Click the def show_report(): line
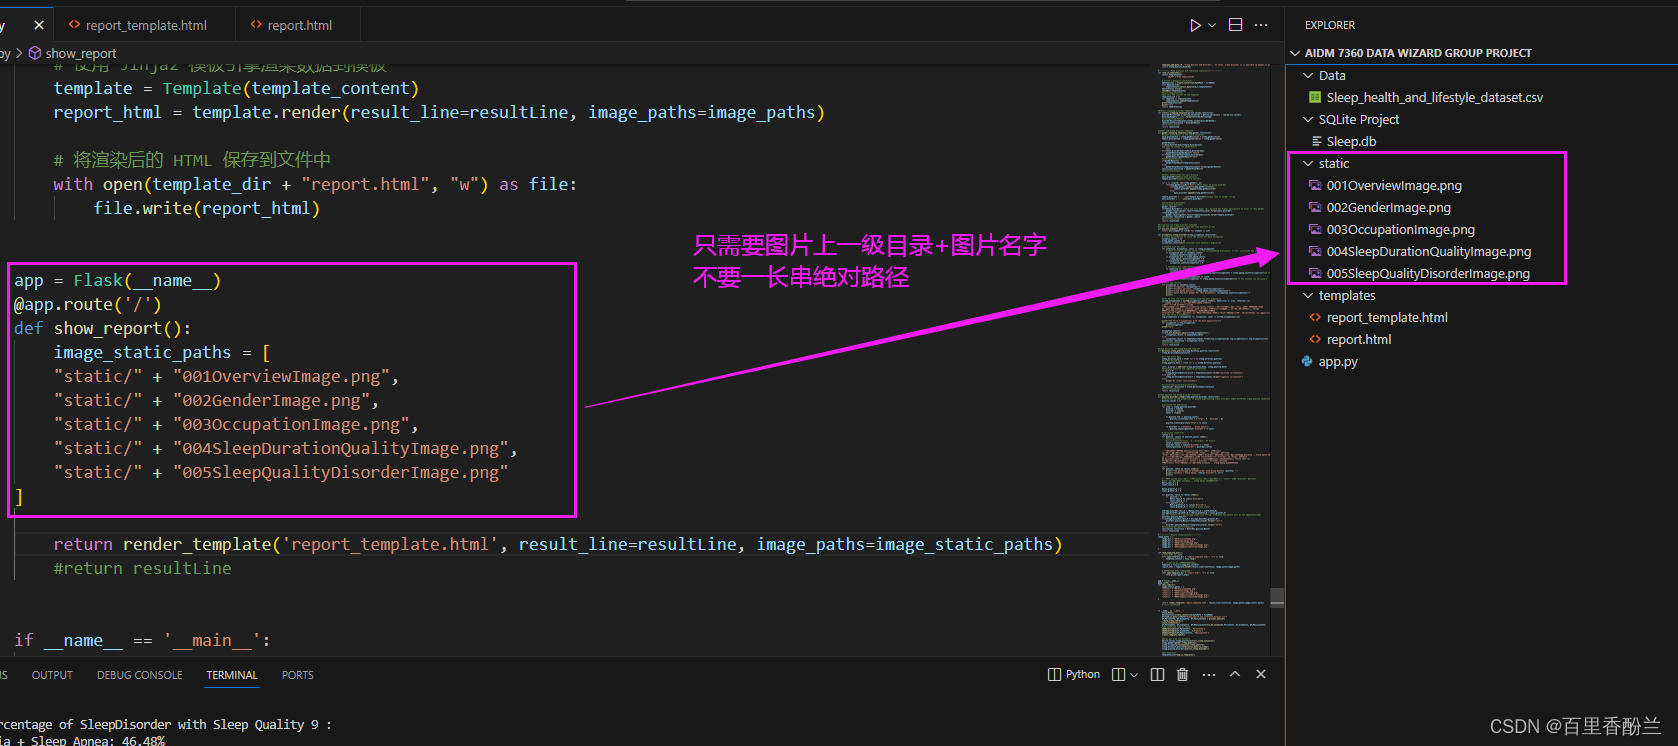The height and width of the screenshot is (746, 1678). (102, 329)
